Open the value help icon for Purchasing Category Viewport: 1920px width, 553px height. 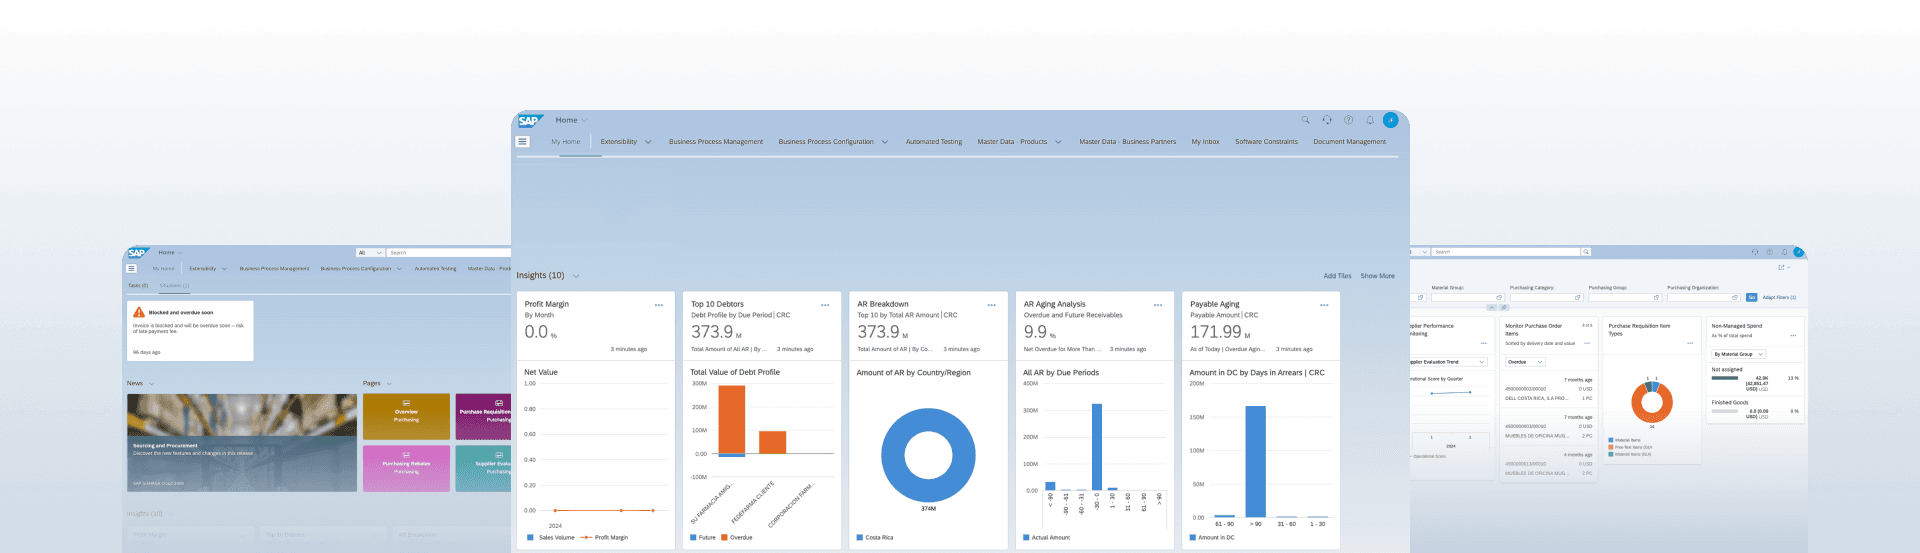(1578, 297)
